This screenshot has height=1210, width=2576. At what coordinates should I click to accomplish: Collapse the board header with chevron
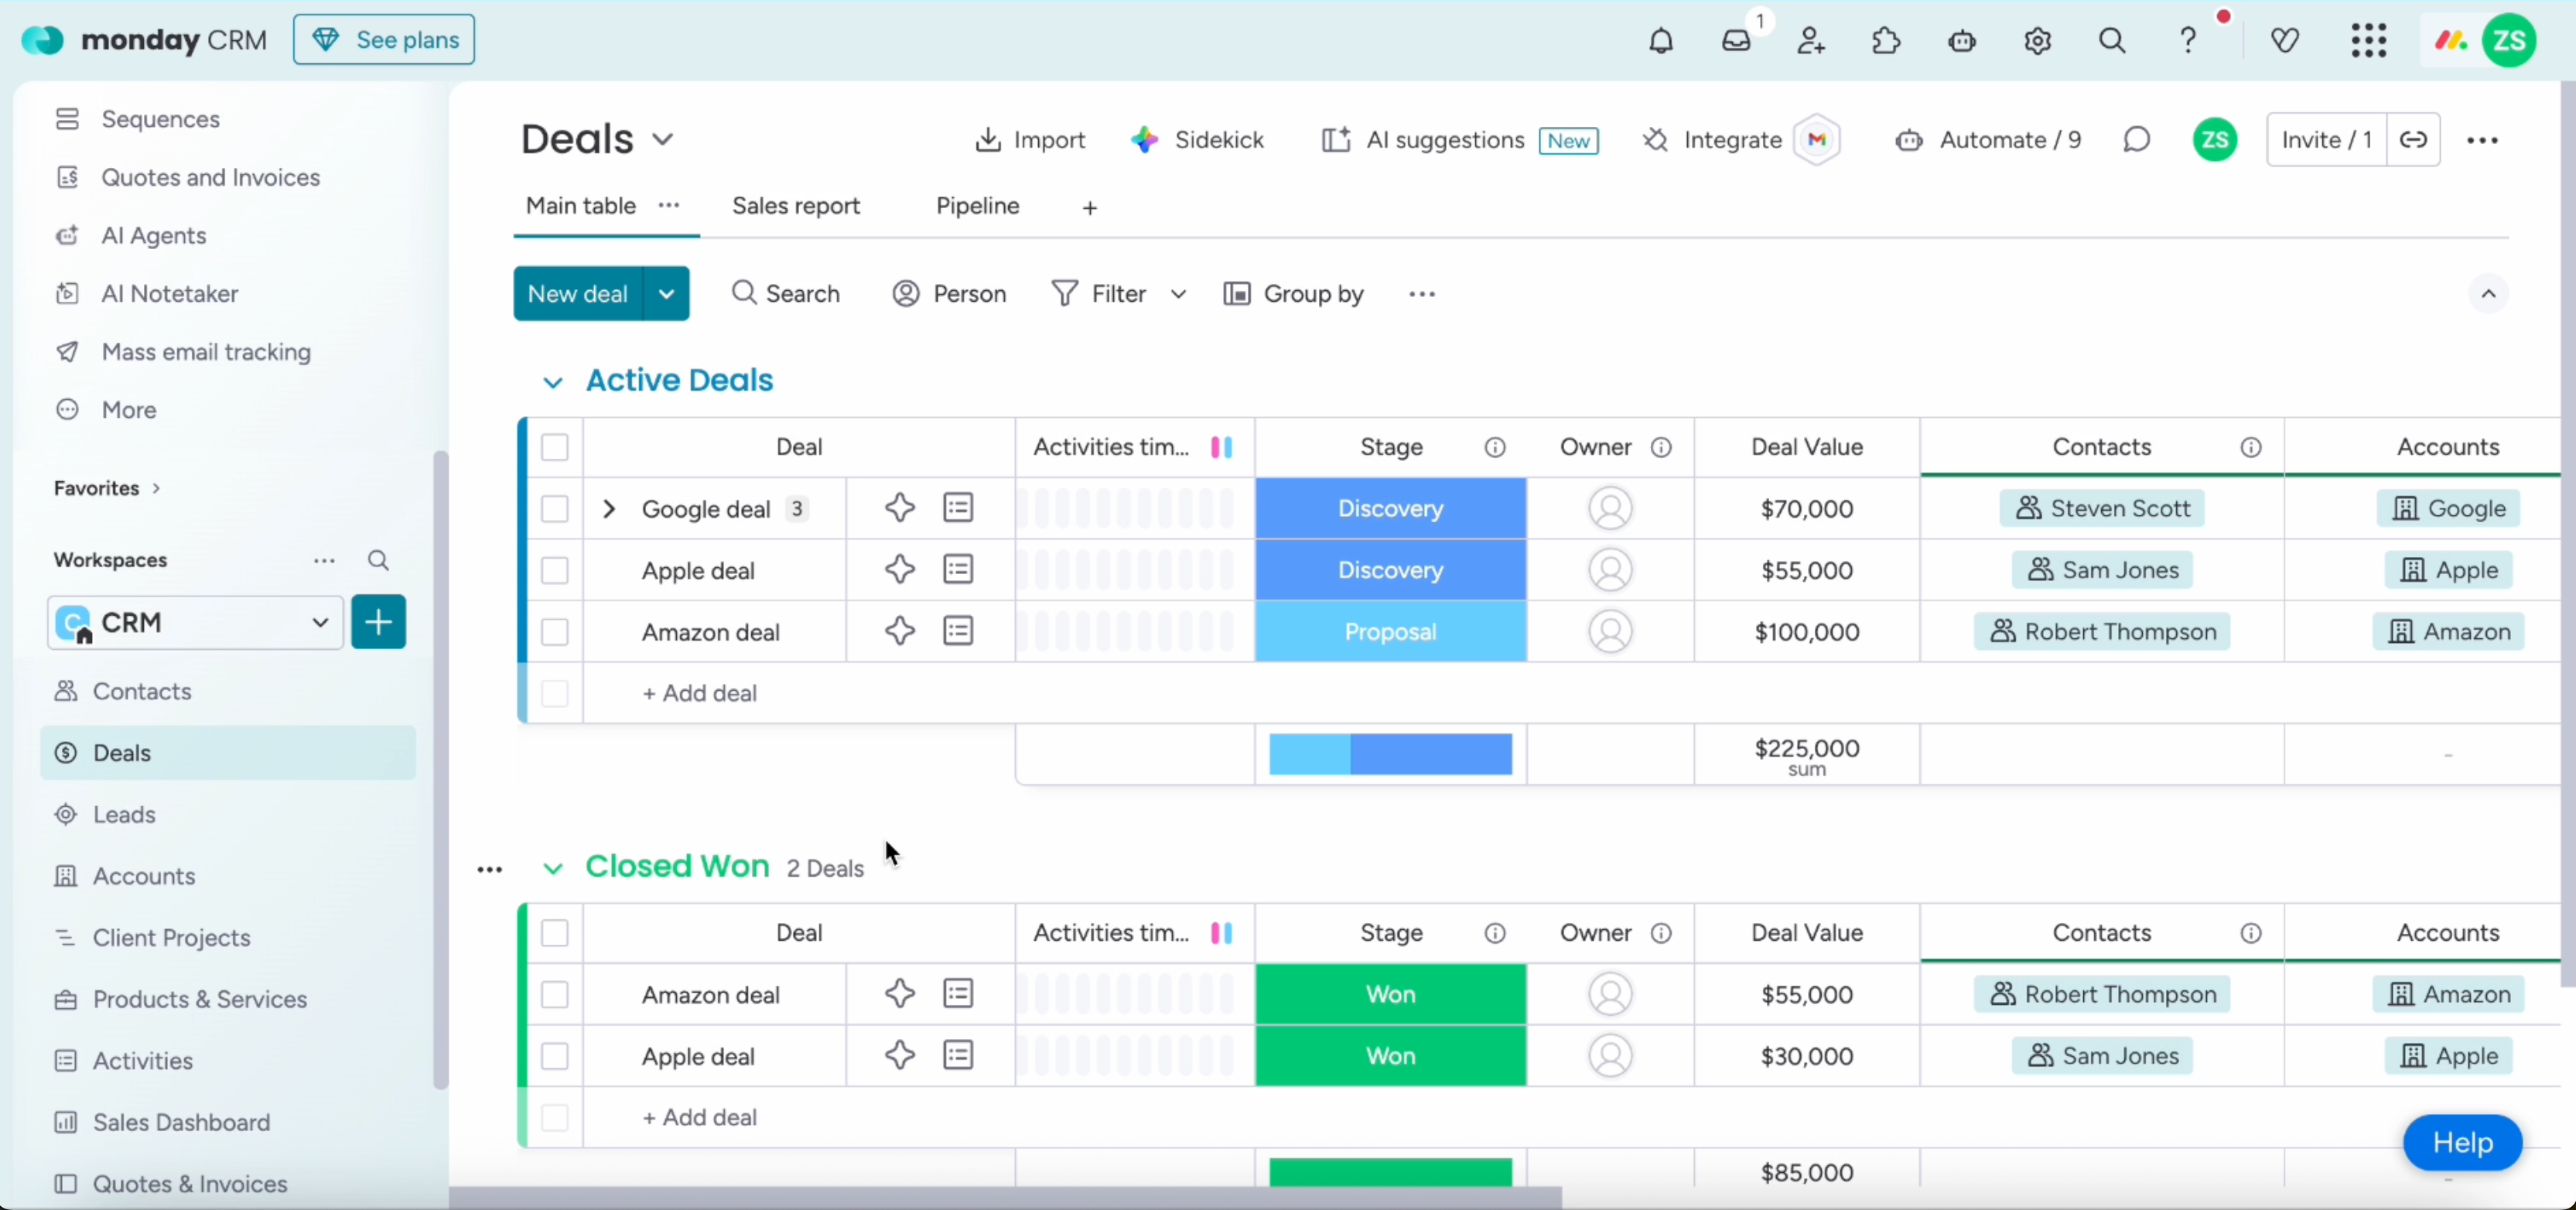(2489, 293)
